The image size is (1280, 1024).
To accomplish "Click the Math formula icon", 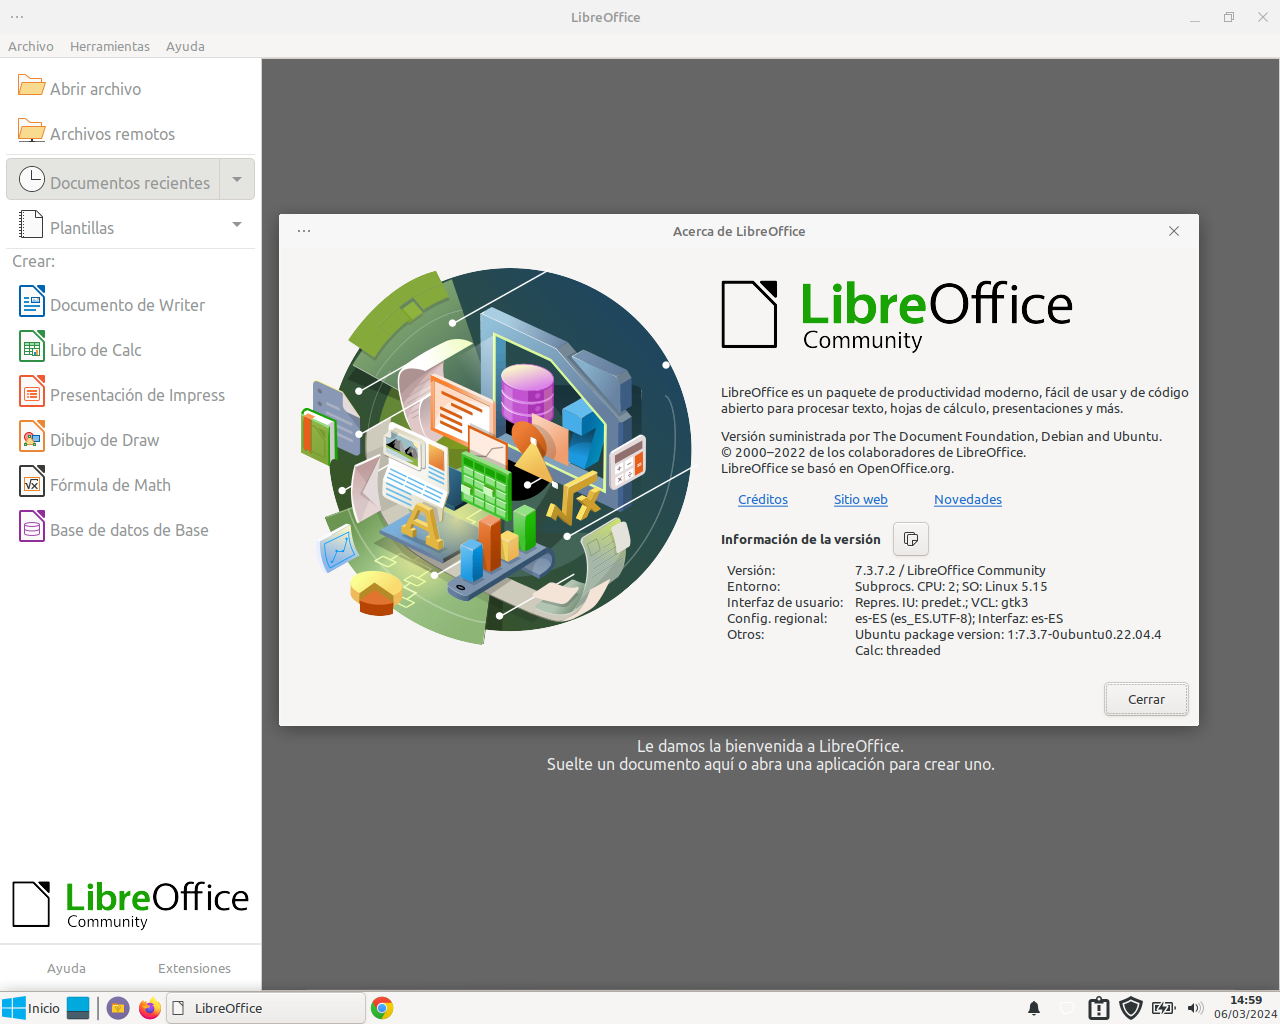I will [x=32, y=481].
